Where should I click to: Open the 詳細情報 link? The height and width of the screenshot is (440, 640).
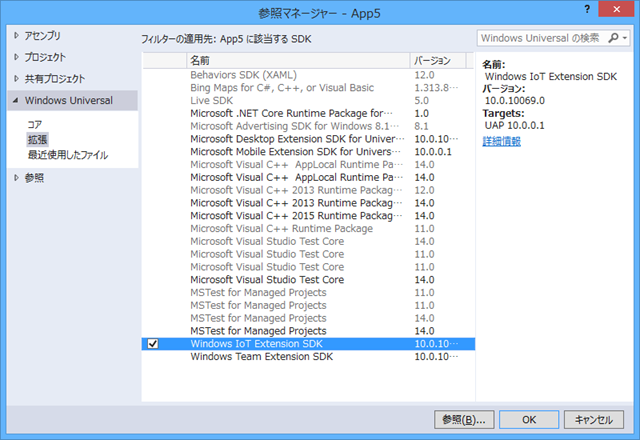502,141
